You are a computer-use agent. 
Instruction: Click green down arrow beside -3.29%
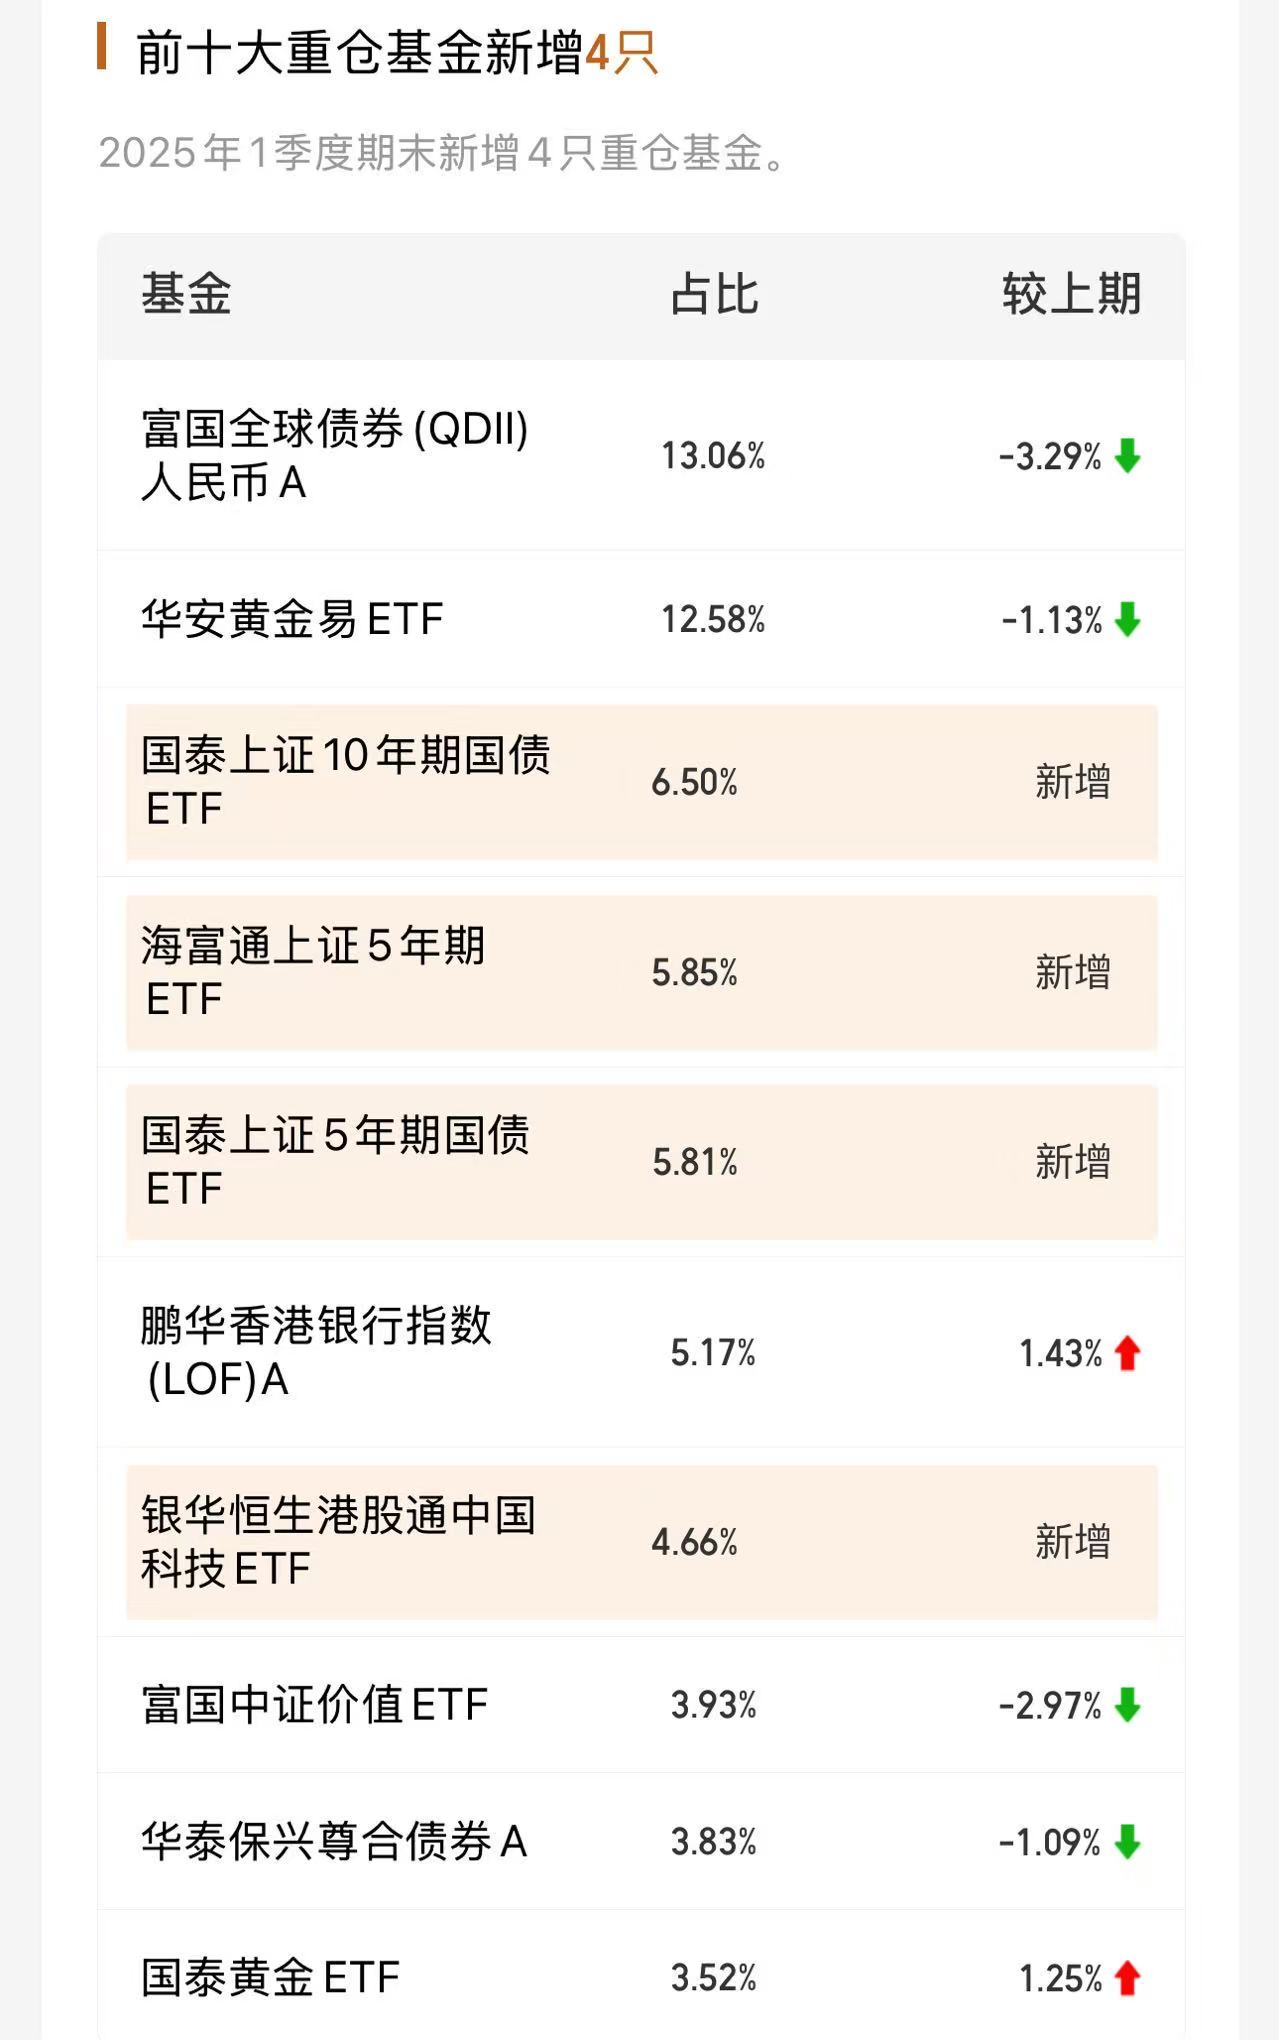point(1127,456)
